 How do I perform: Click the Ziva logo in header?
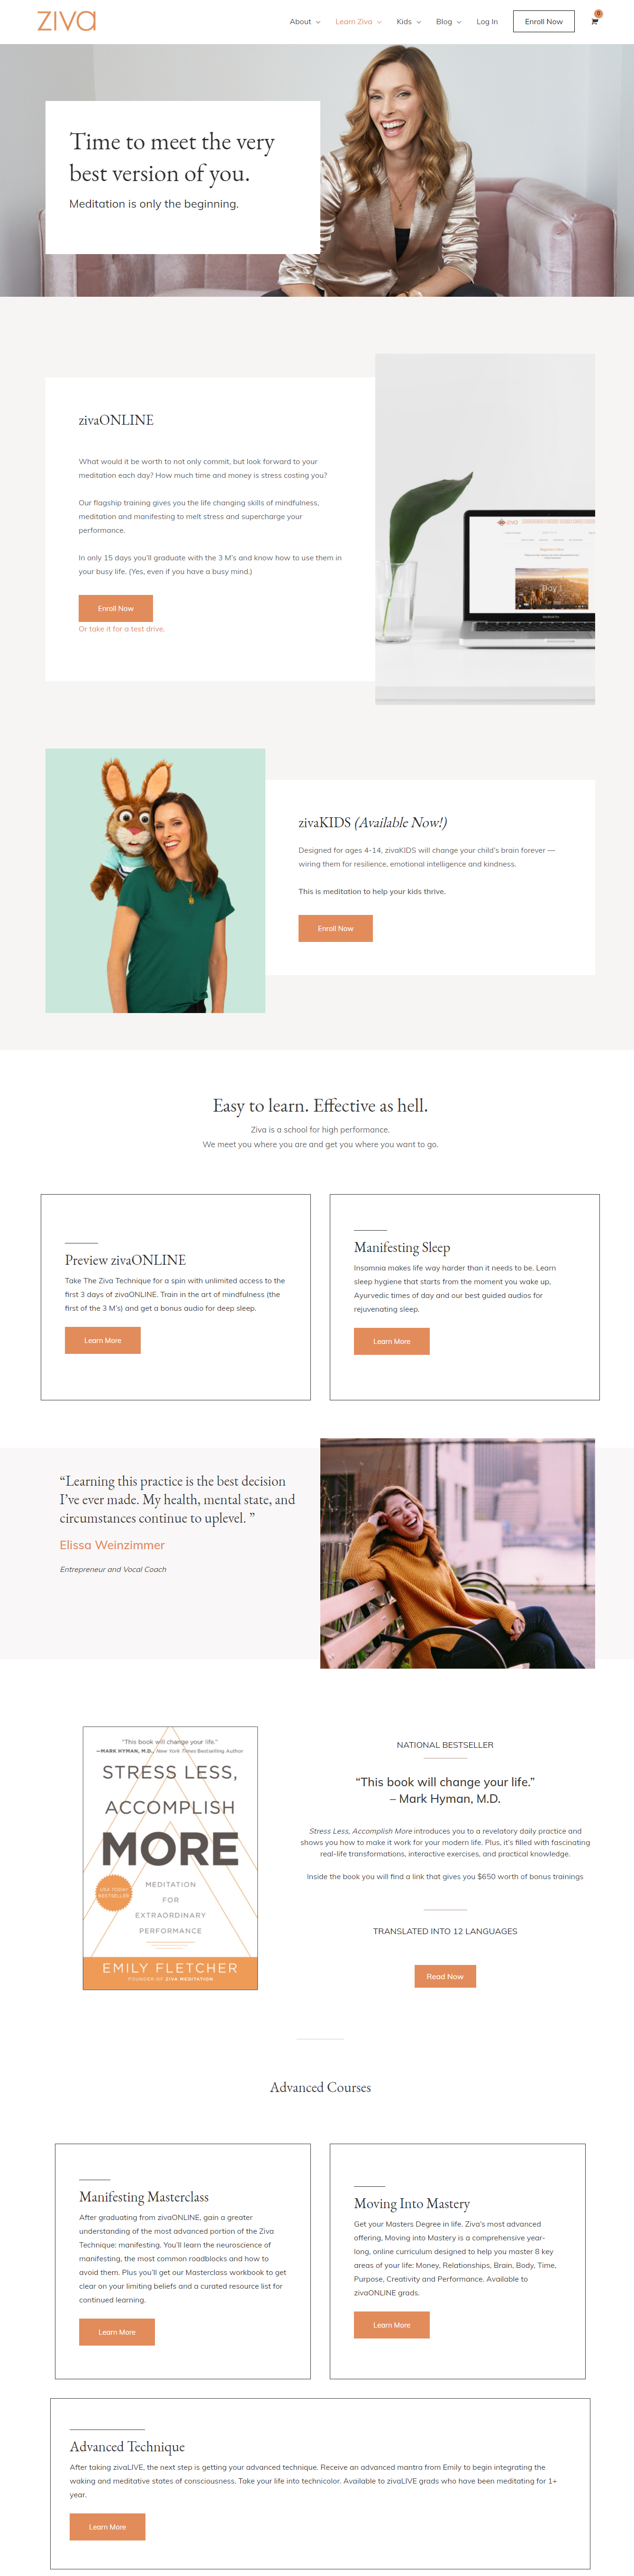[67, 21]
